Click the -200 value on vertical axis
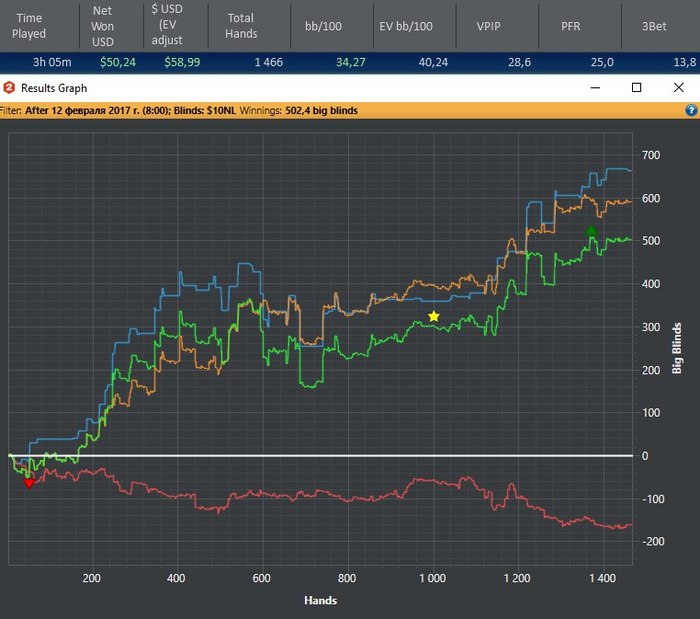Image resolution: width=700 pixels, height=619 pixels. [x=653, y=541]
